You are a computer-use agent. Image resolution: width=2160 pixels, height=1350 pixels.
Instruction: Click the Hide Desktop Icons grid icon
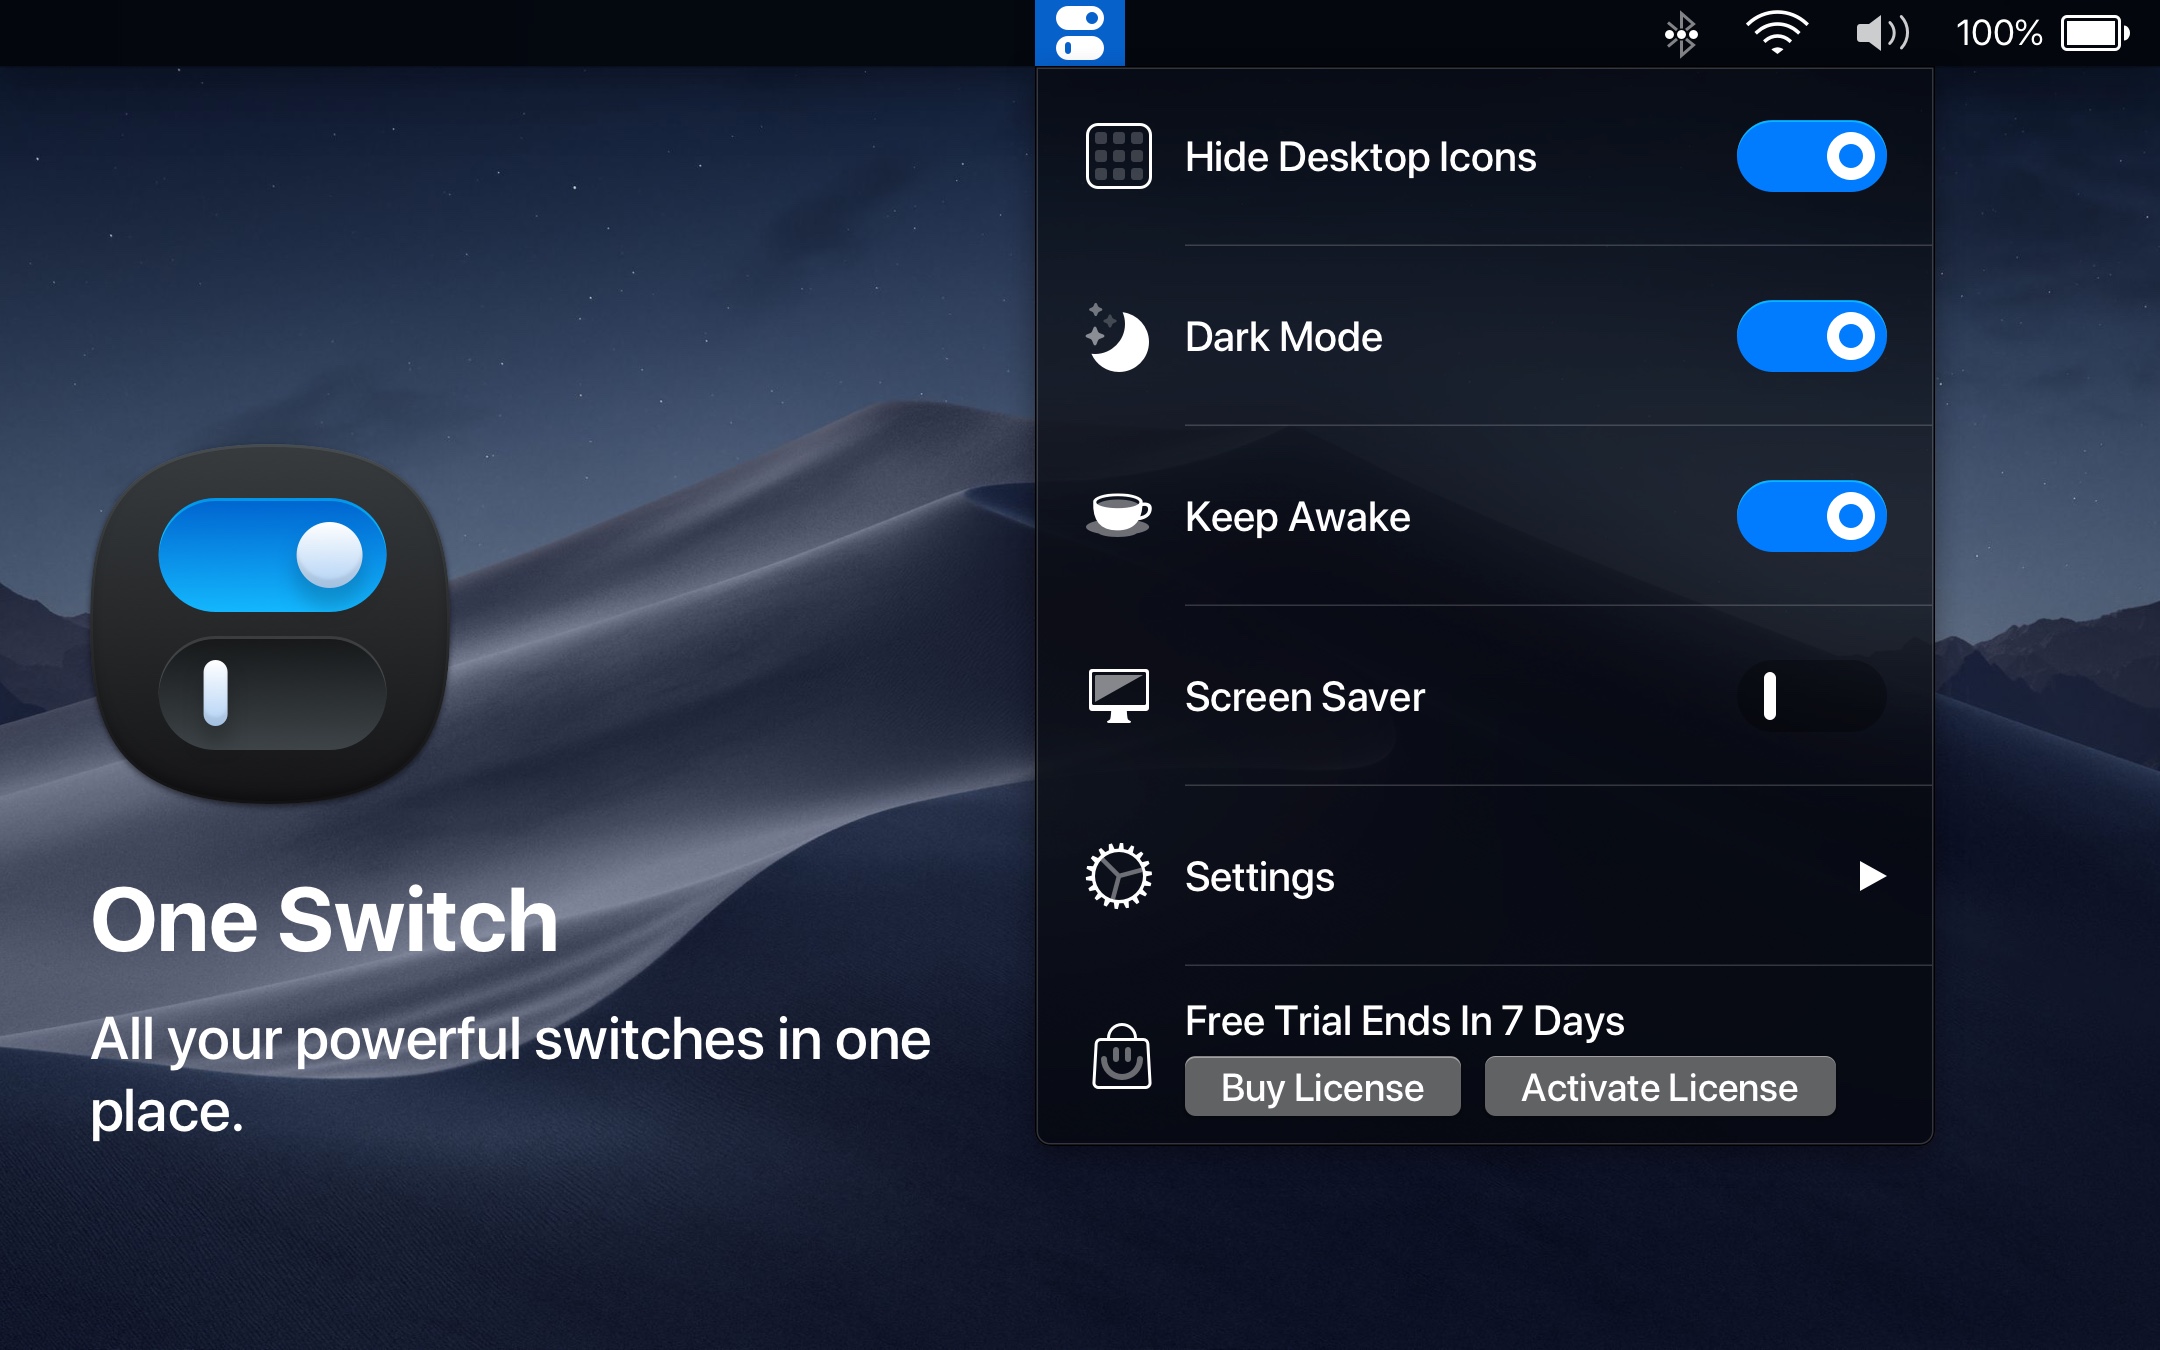(x=1117, y=156)
